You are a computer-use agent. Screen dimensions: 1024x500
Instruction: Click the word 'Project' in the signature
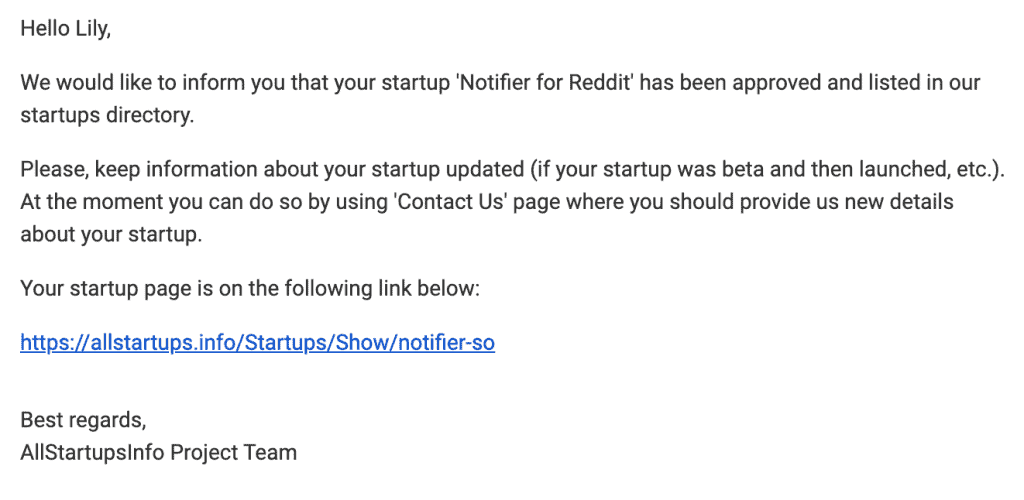click(x=204, y=452)
